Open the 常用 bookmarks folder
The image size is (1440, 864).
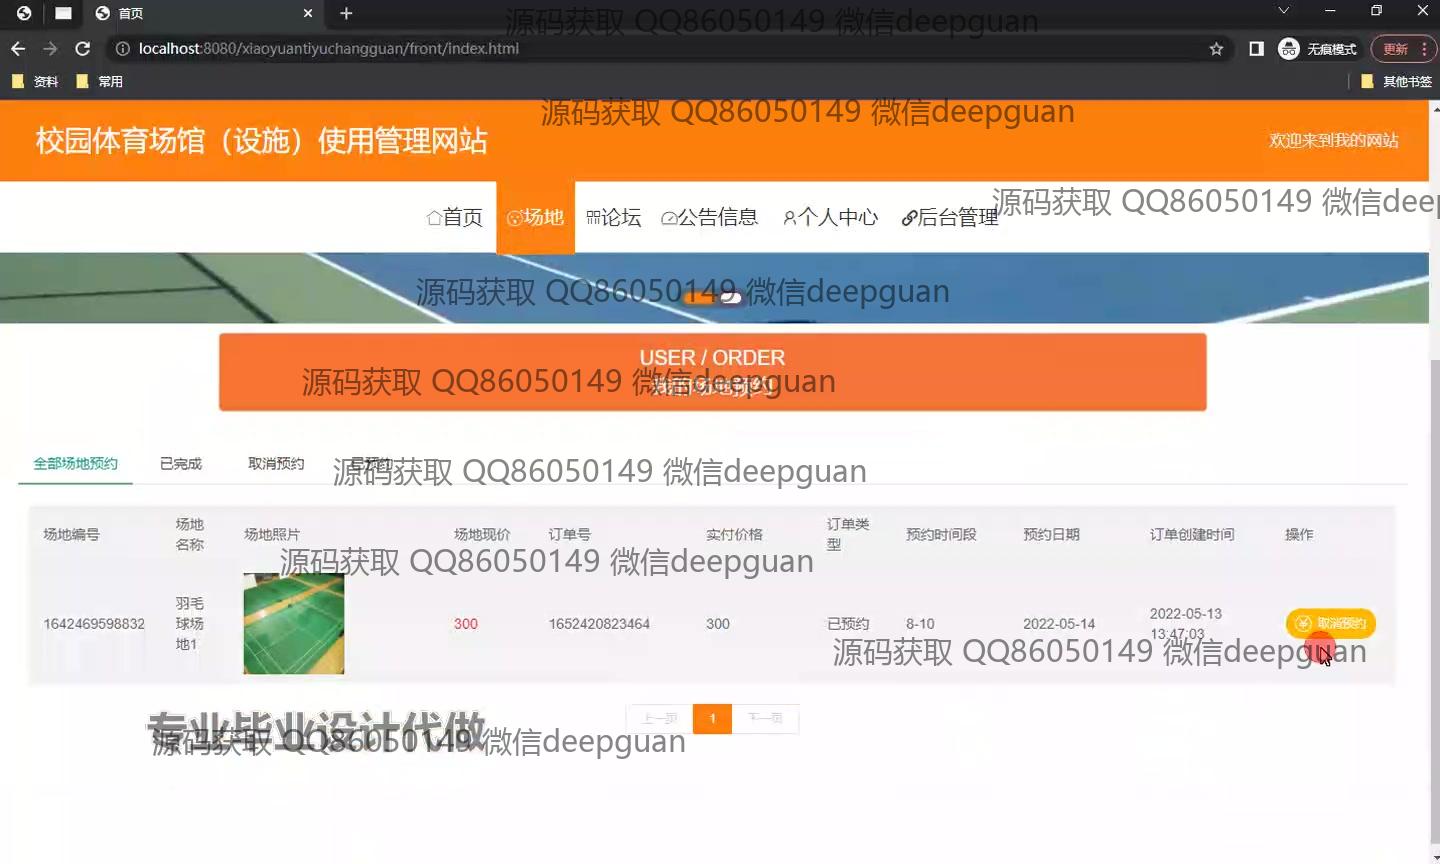(100, 82)
